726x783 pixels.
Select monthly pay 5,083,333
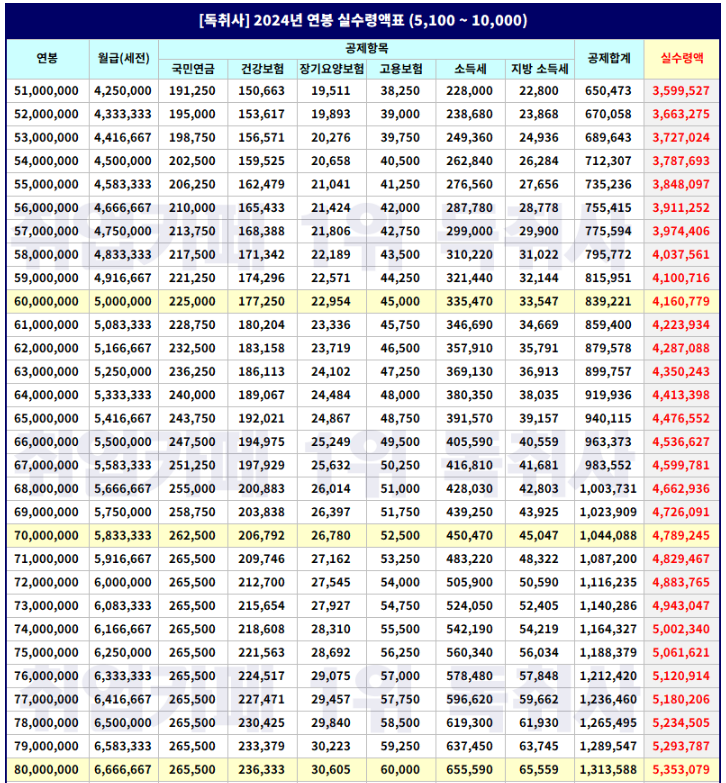coord(123,325)
